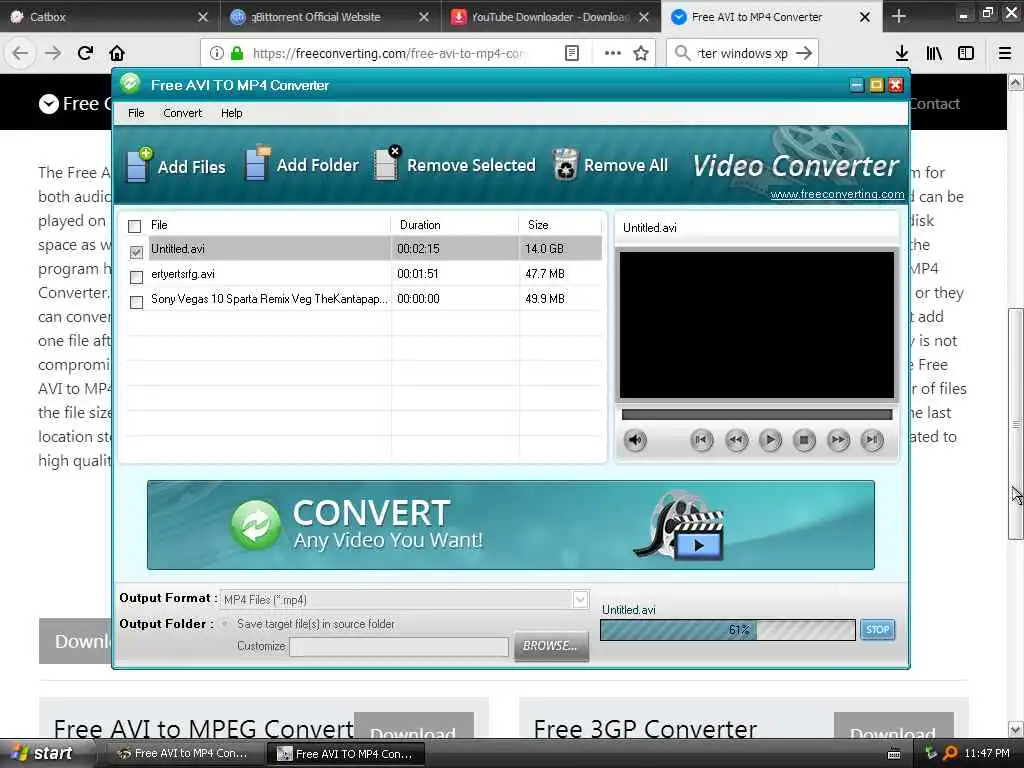Check the Sony Vegas 10 Sparta Remix checkbox
Image resolution: width=1024 pixels, height=768 pixels.
pos(136,302)
